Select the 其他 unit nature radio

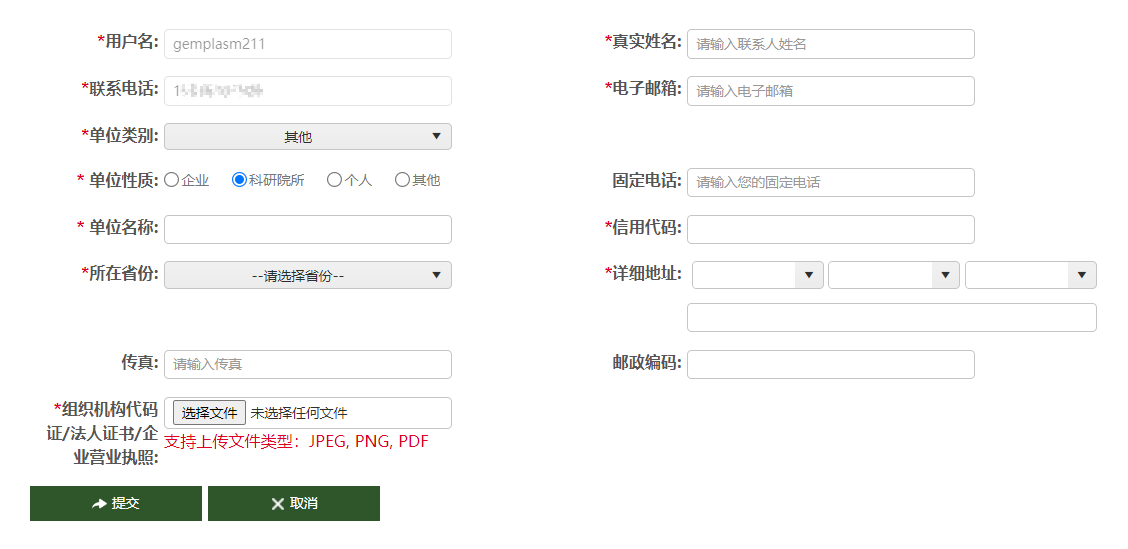click(402, 181)
